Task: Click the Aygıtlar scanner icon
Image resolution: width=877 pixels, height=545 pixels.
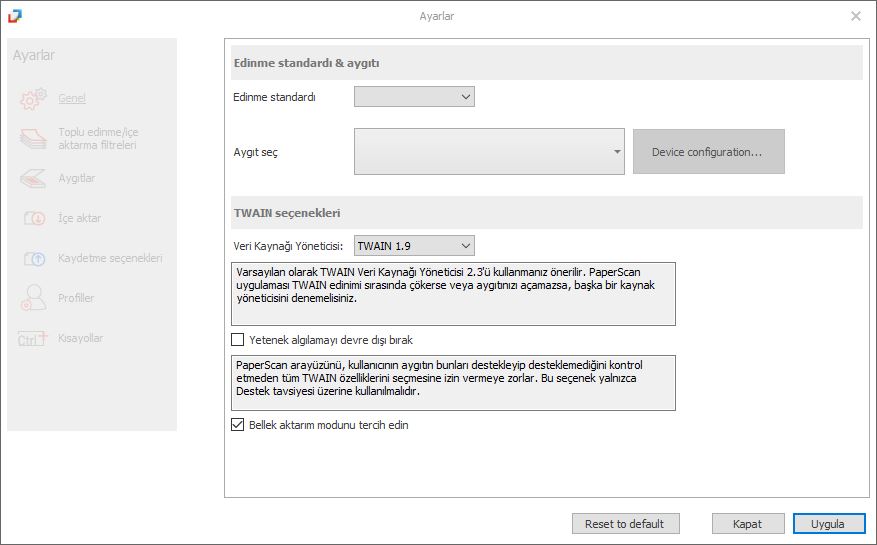Action: [x=33, y=178]
